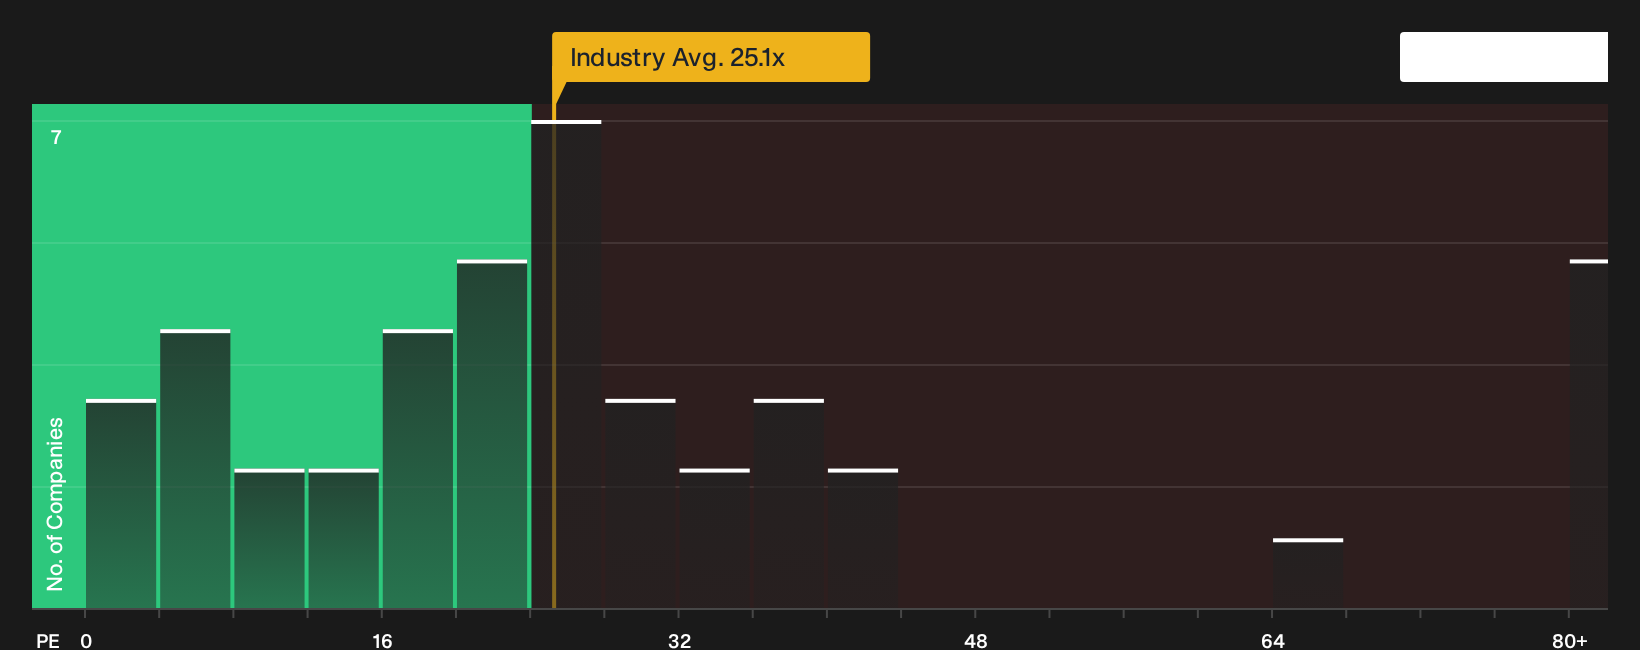Viewport: 1640px width, 650px height.
Task: Click the green bar just before the industry average
Action: coord(492,434)
